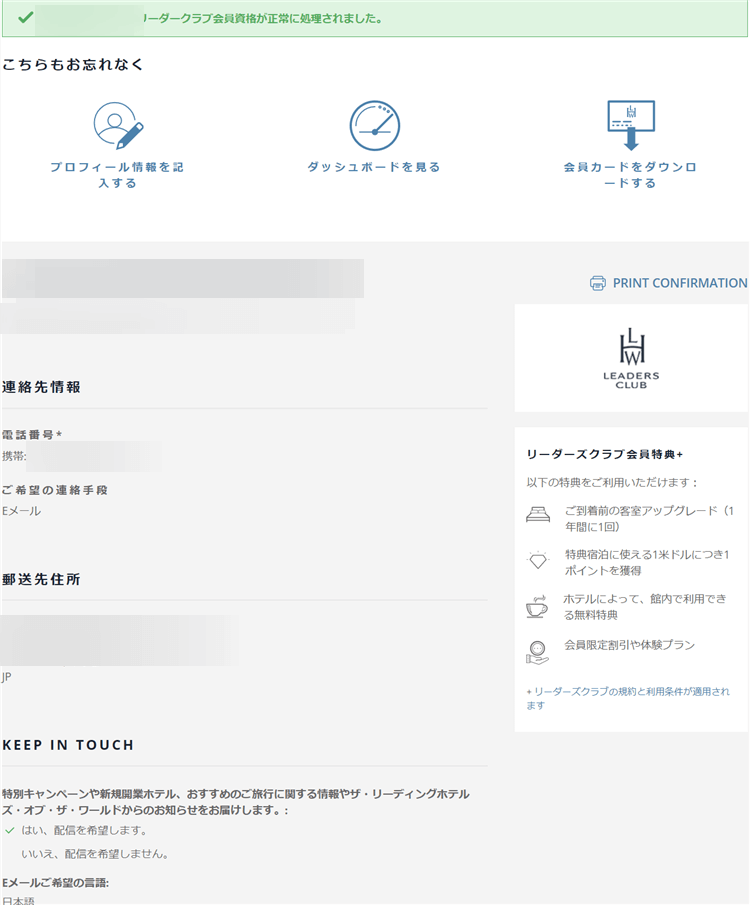The width and height of the screenshot is (750, 905).
Task: Click the LHW Leaders Club logo
Action: click(x=631, y=357)
